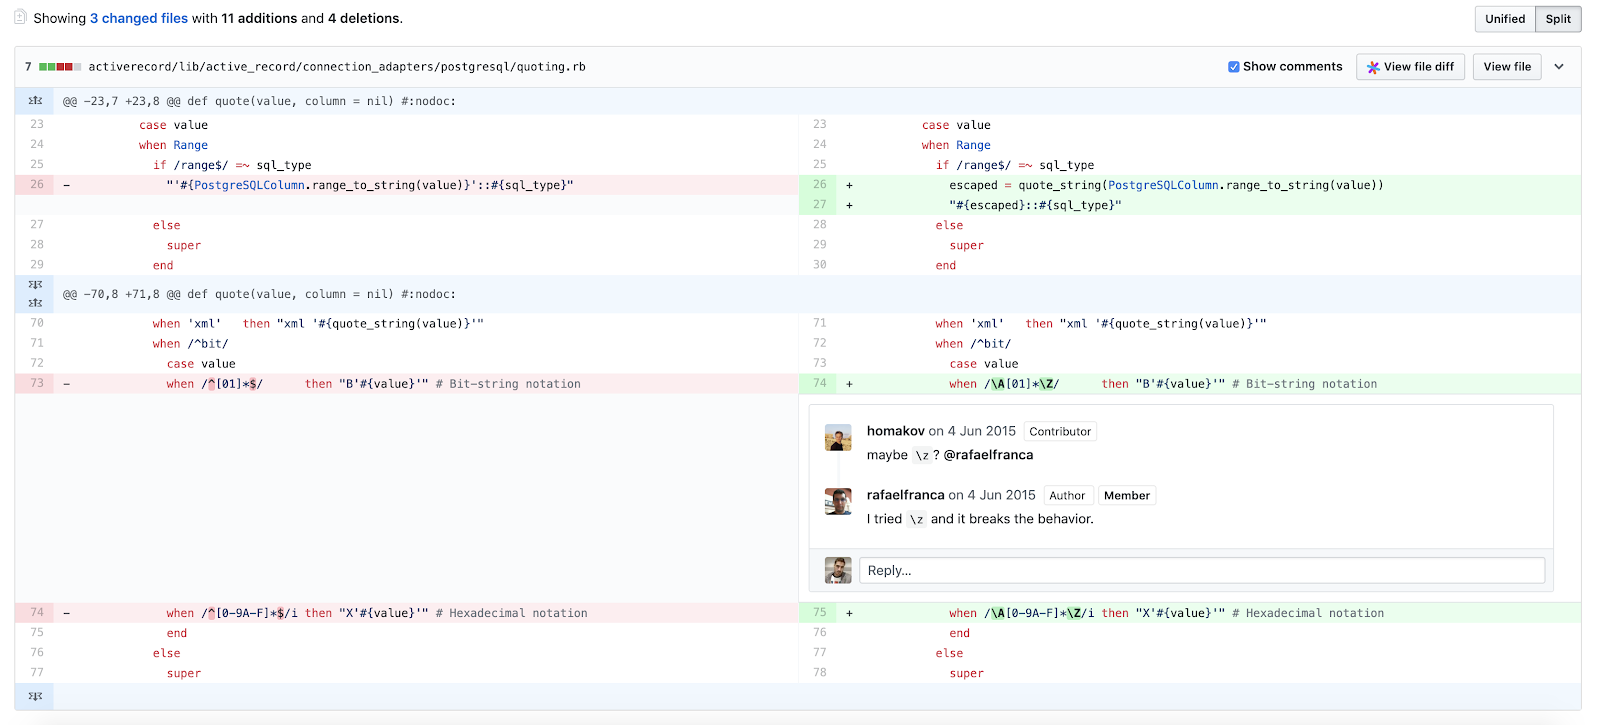Click the @rafaelfranca mention in the comment
The height and width of the screenshot is (725, 1600).
point(988,455)
